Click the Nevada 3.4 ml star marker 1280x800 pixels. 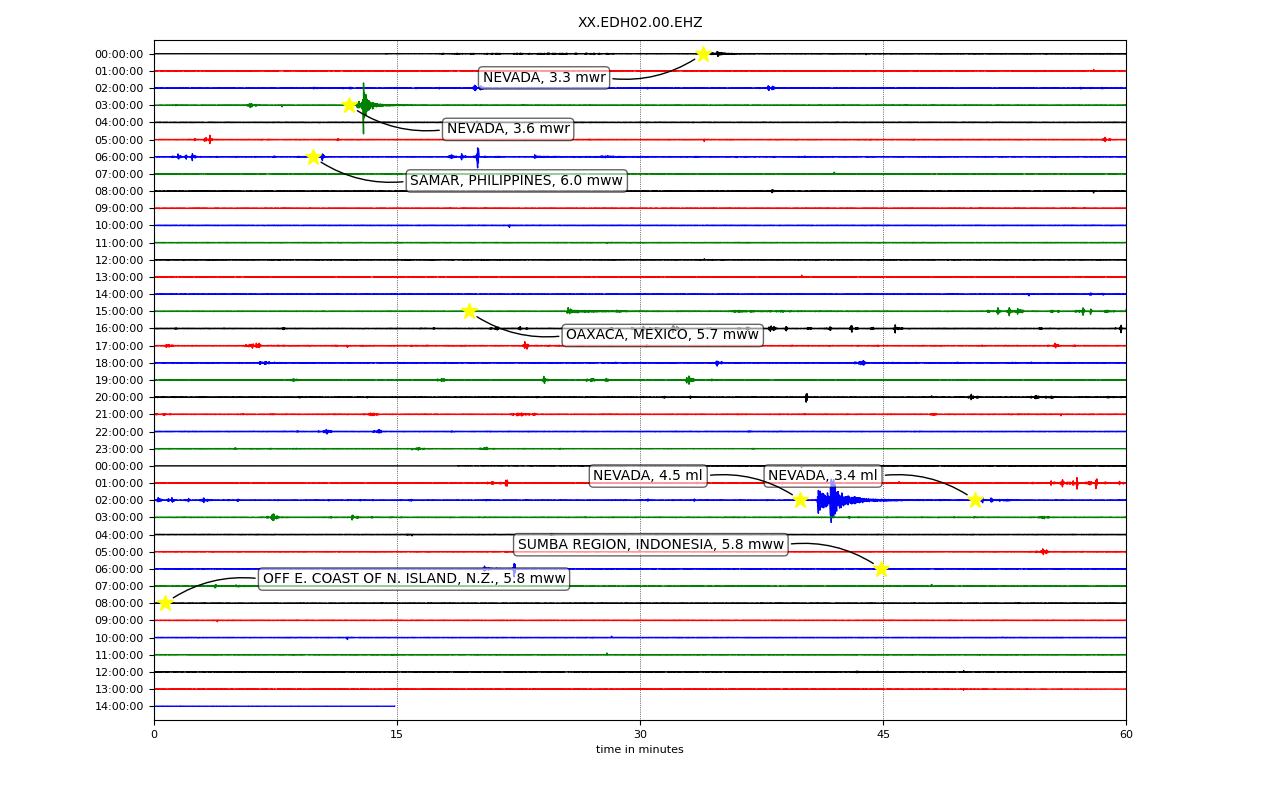(975, 500)
